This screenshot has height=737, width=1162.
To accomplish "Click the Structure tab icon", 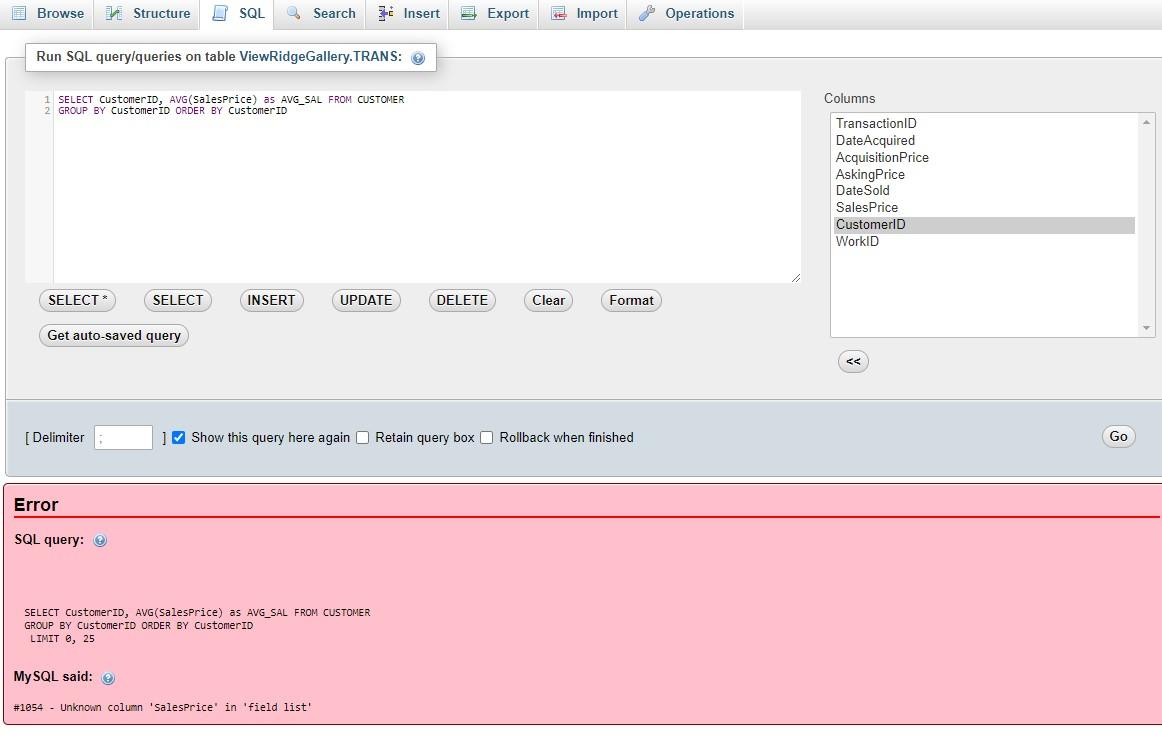I will pos(113,13).
